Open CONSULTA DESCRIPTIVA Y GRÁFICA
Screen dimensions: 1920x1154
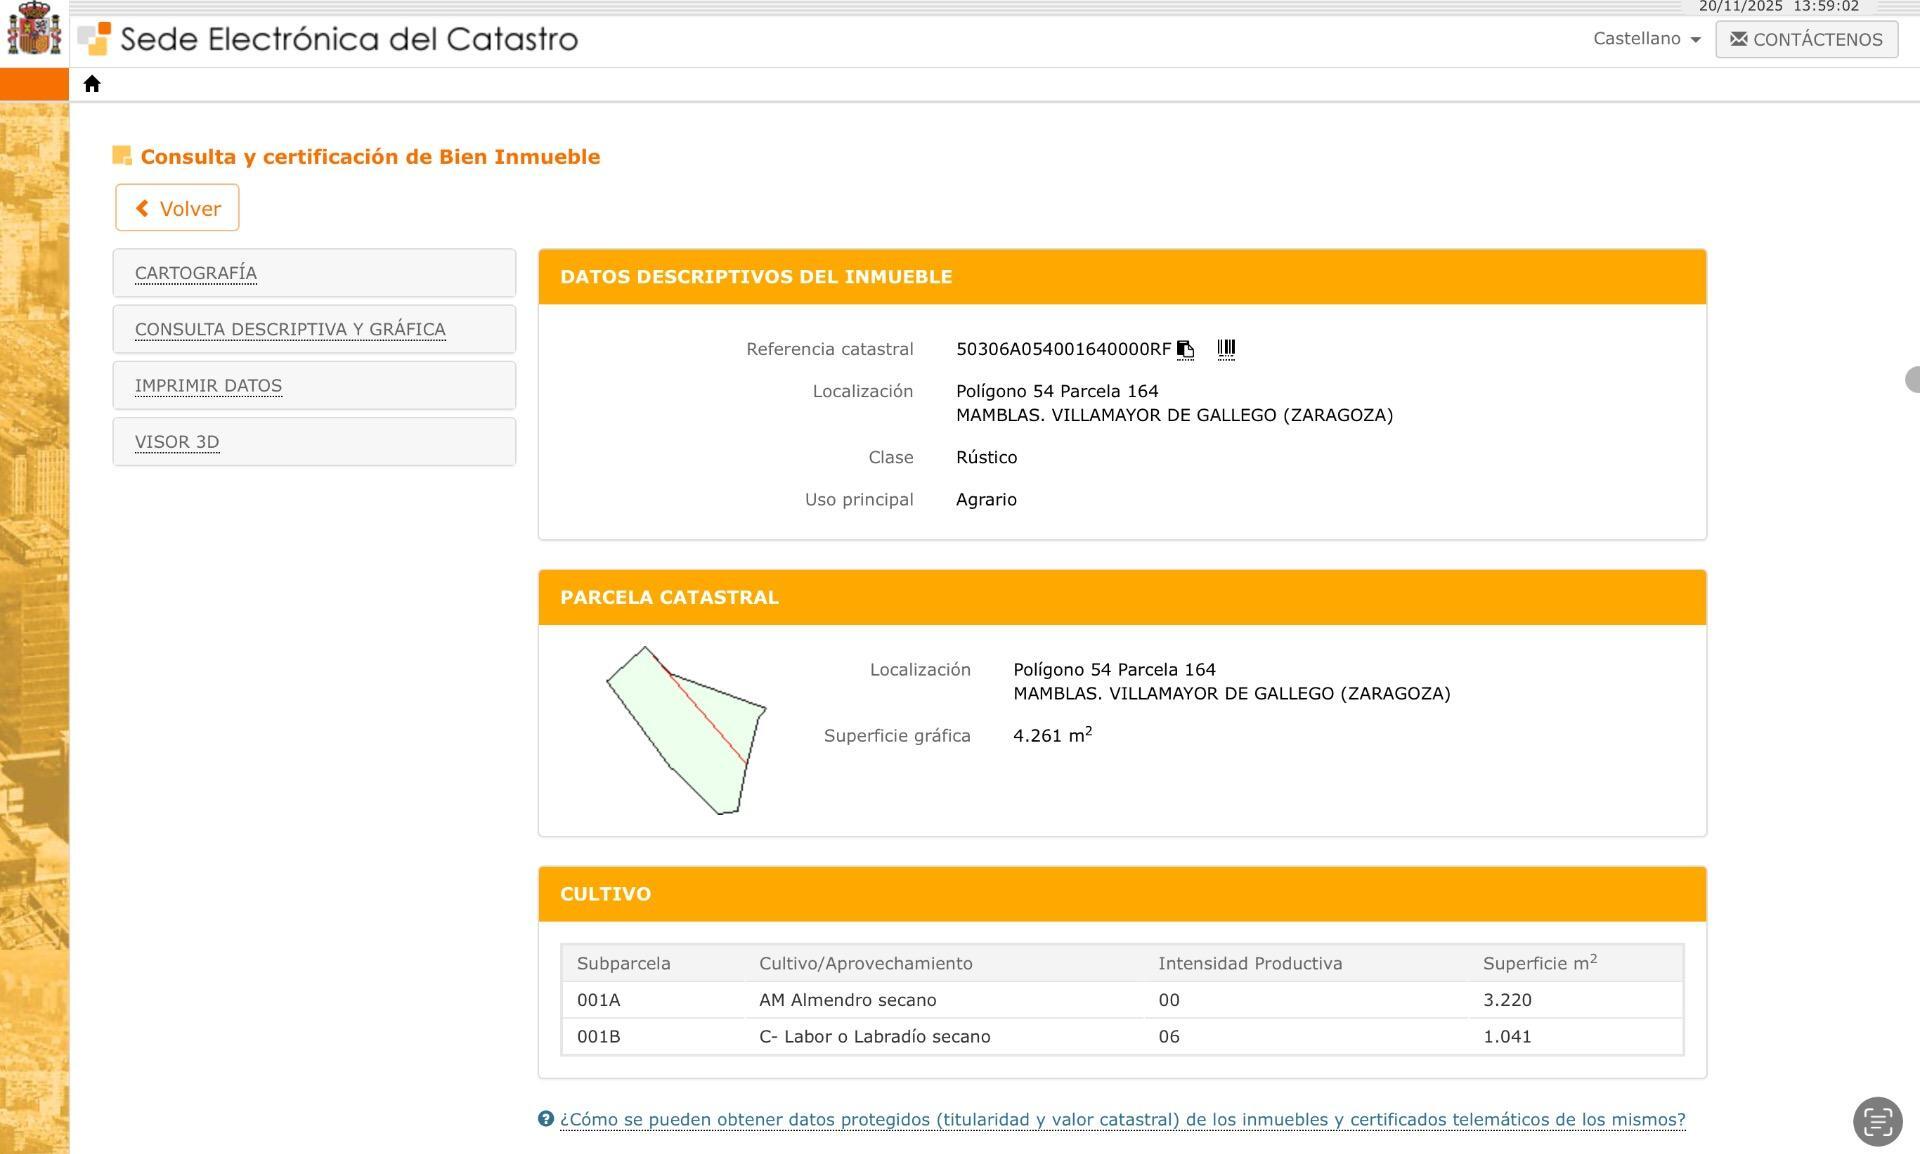pyautogui.click(x=290, y=329)
